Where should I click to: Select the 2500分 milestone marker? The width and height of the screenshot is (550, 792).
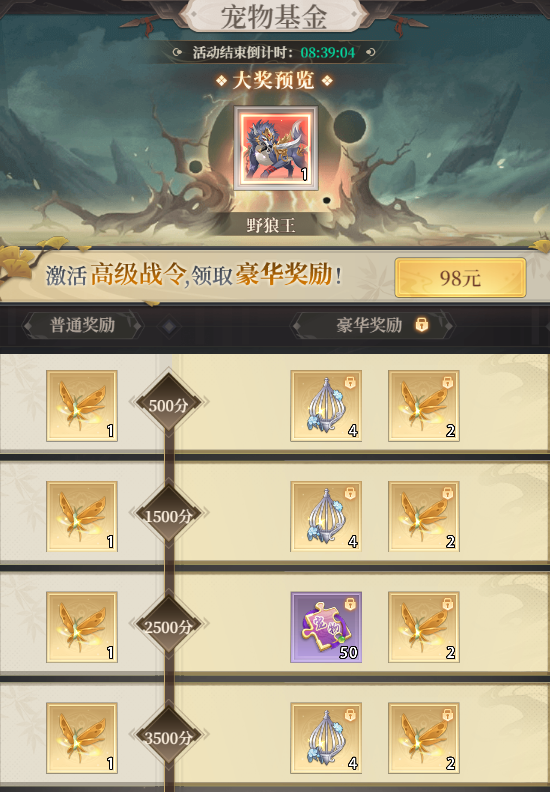pos(169,625)
